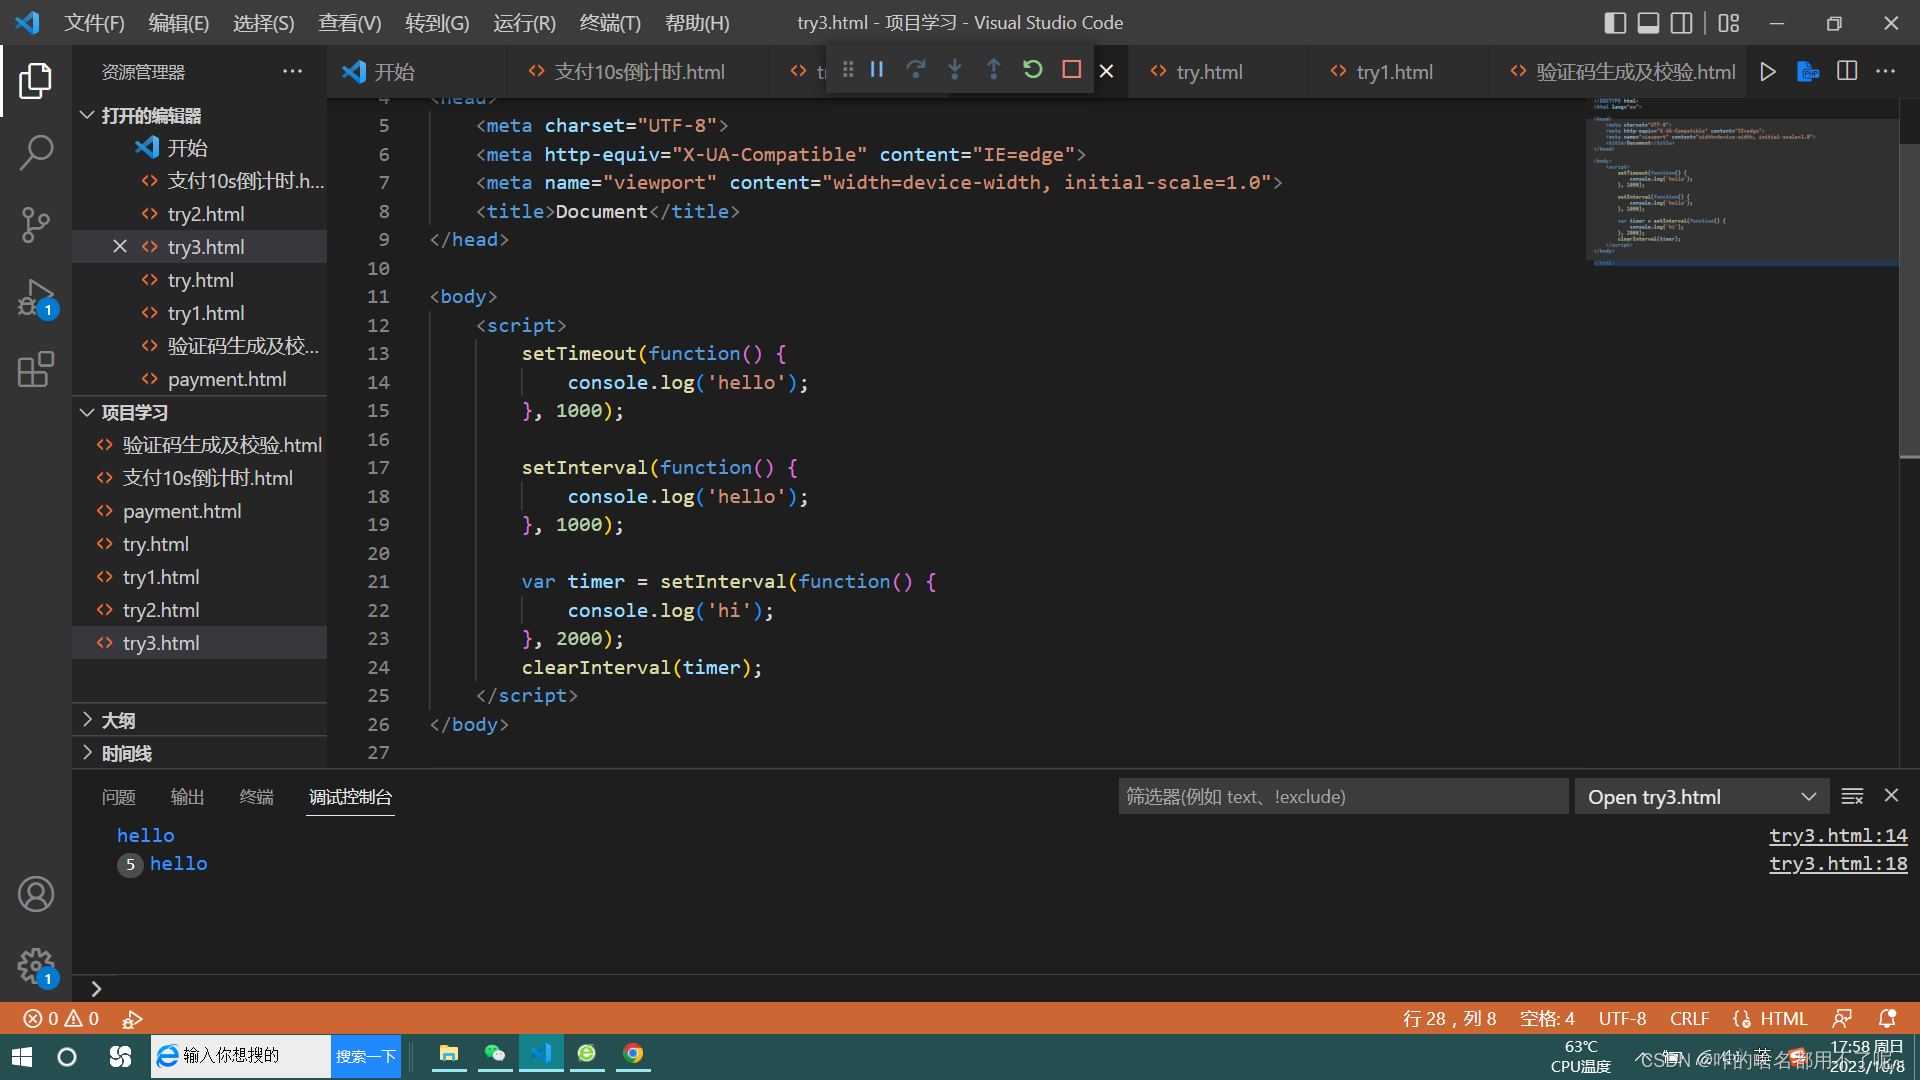Follow the try3.html:14 source link
1920x1080 pixels.
coord(1838,835)
